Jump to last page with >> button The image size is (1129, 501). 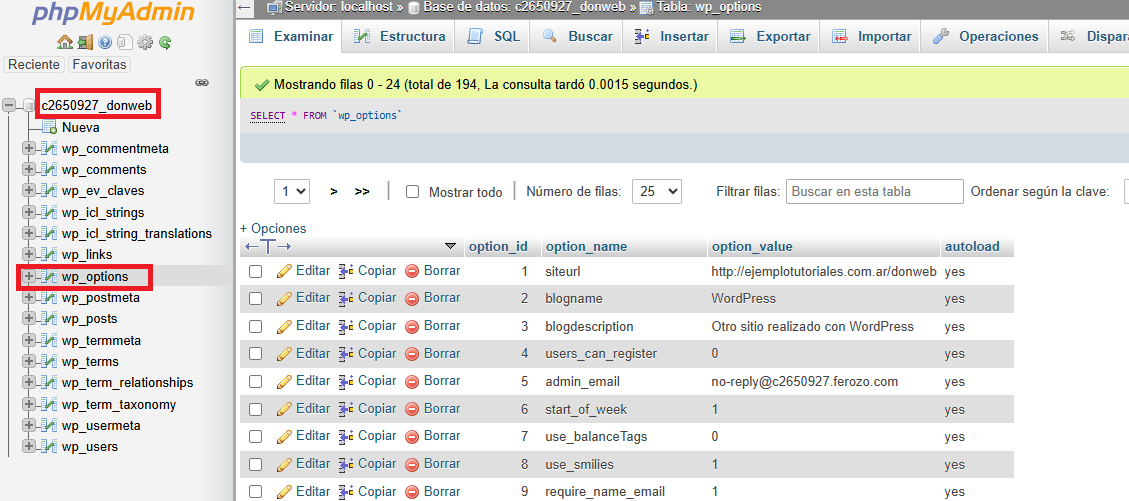tap(362, 191)
